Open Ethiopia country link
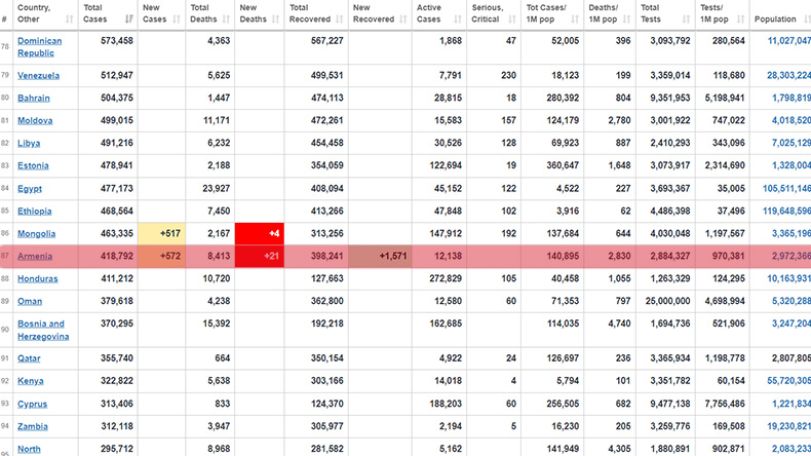 [x=34, y=211]
